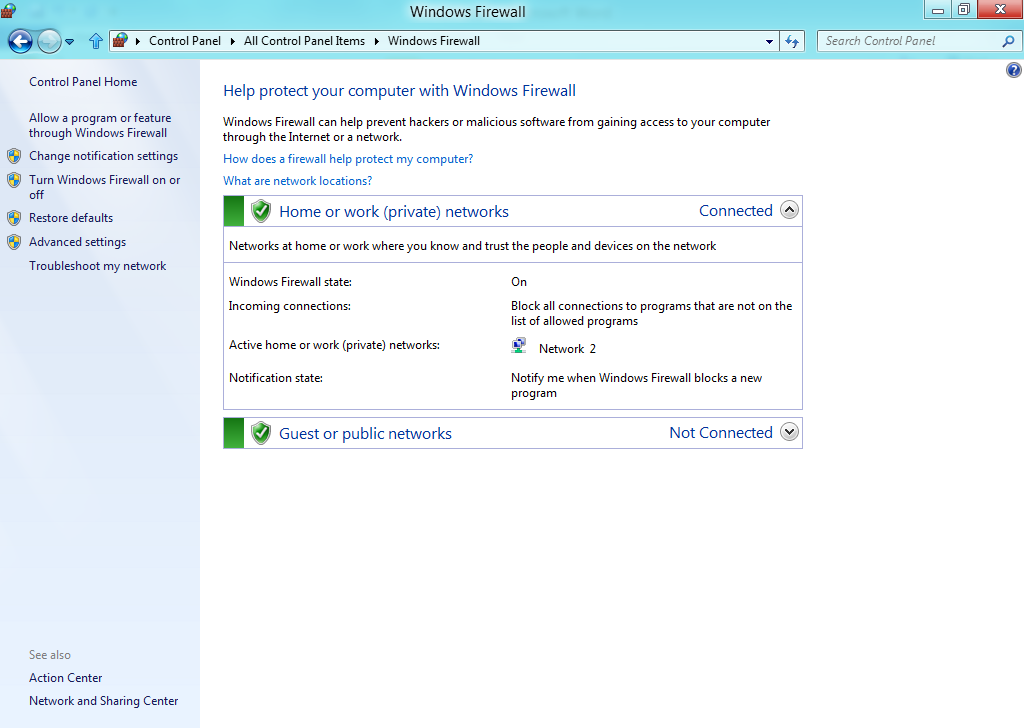Click Guest or public networks heading
Image resolution: width=1024 pixels, height=728 pixels.
click(x=365, y=434)
